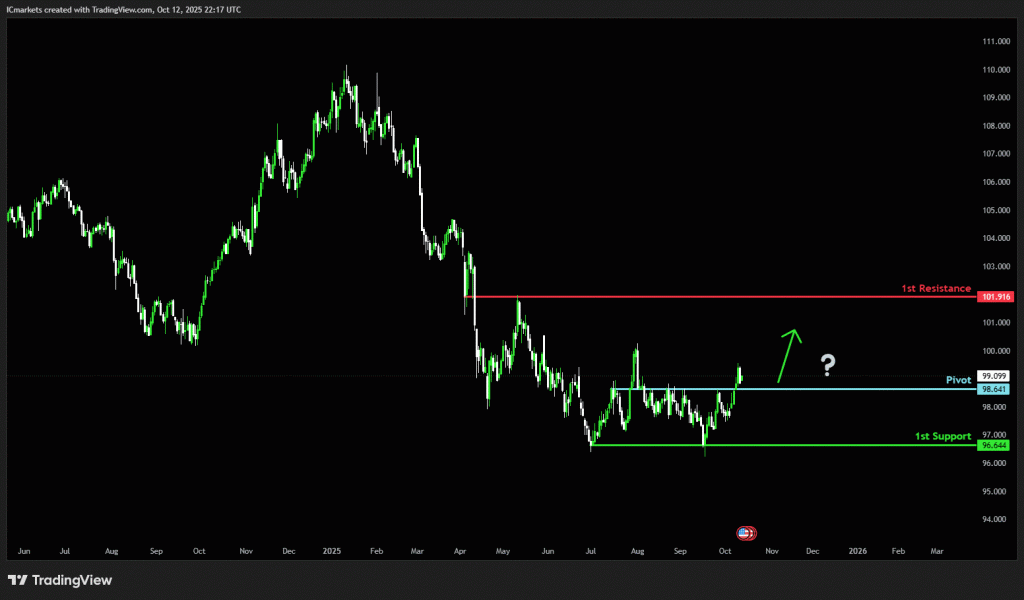This screenshot has width=1024, height=600.
Task: Click the TradingView wordmark at the bottom
Action: [72, 580]
